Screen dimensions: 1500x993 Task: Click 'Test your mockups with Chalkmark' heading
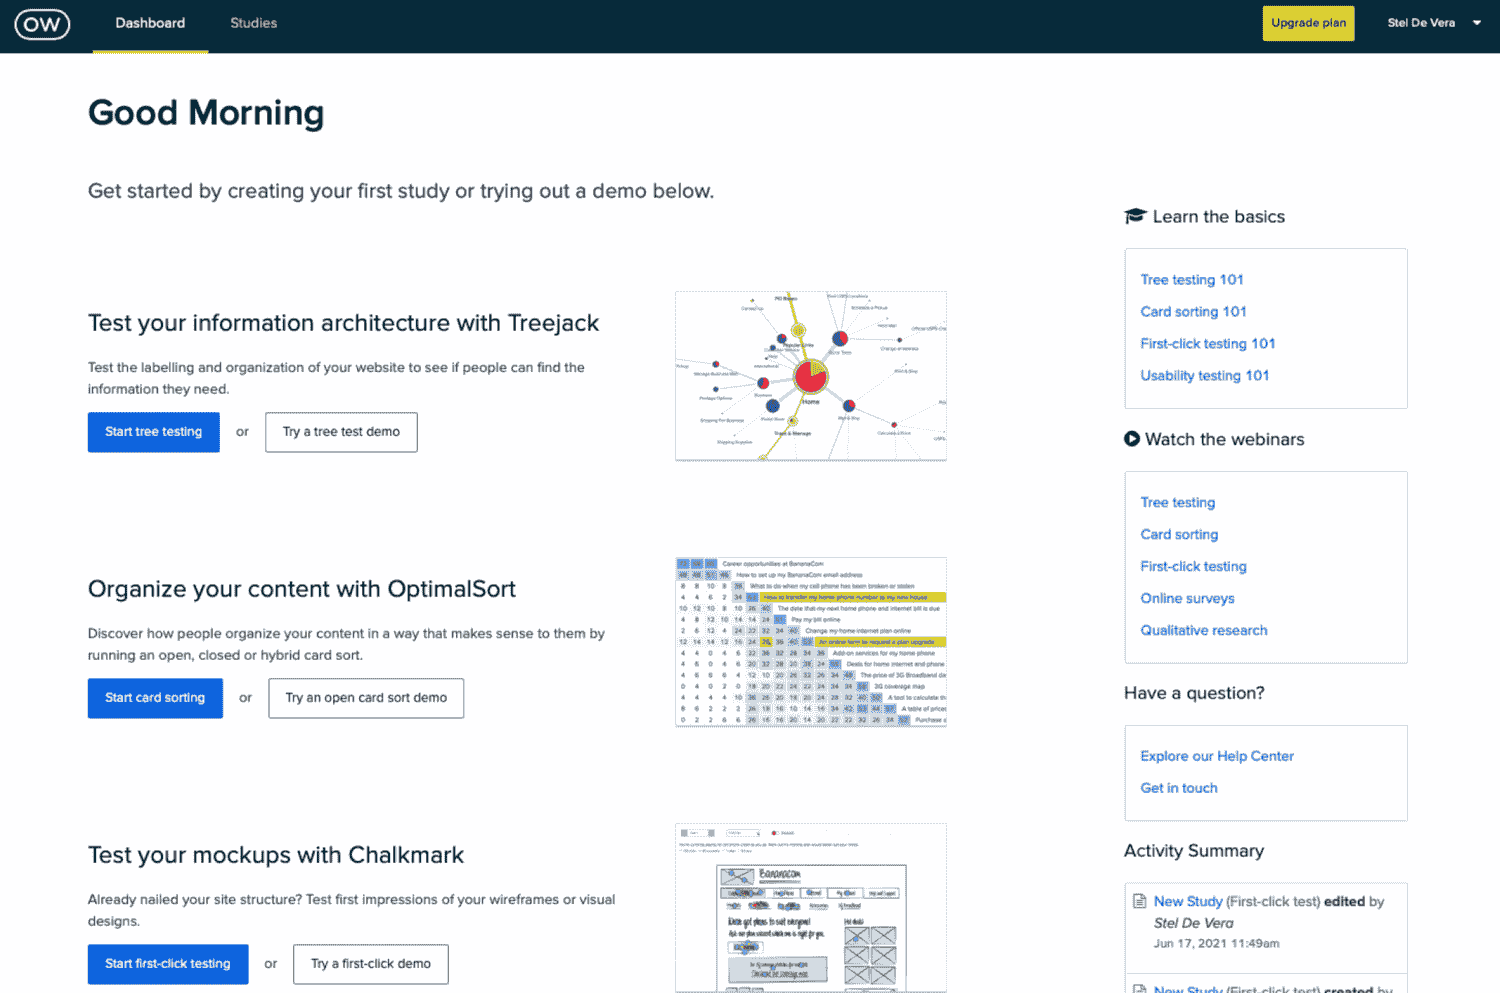click(276, 856)
